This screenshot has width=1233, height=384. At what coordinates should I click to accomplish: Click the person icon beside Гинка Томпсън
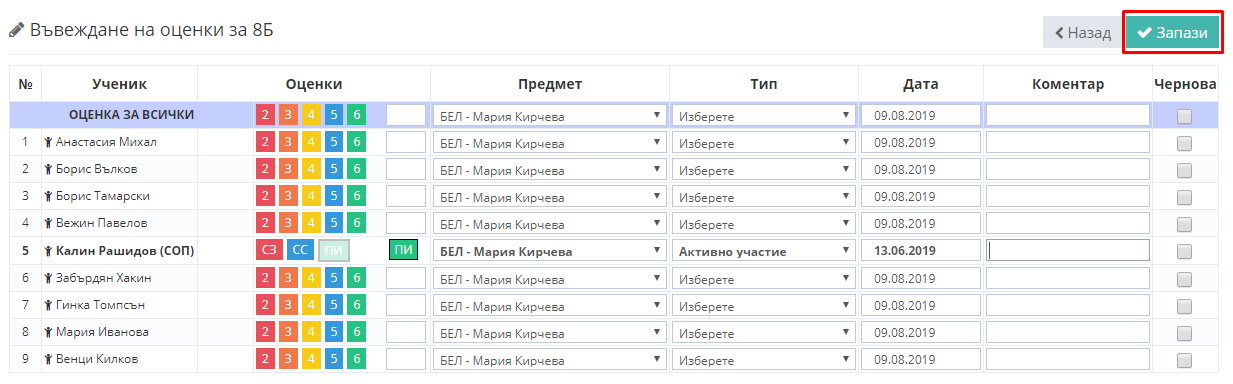coord(48,304)
